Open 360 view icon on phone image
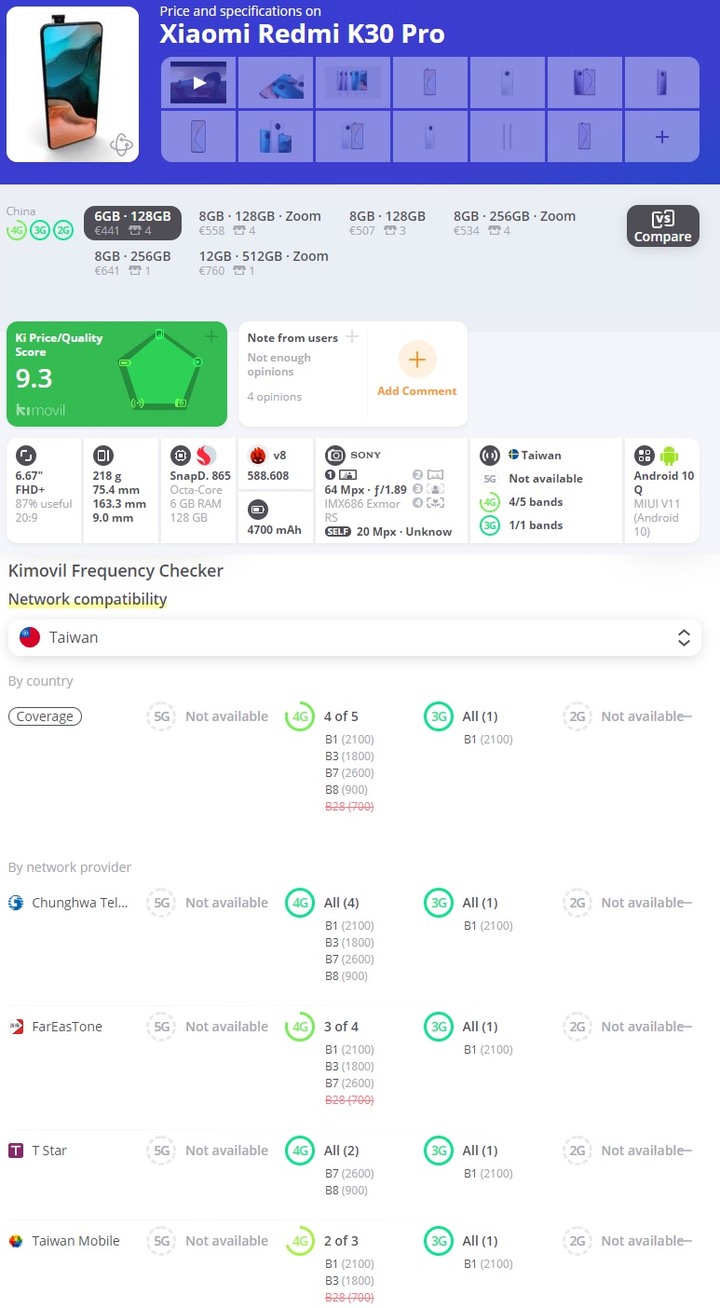720x1308 pixels. coord(121,144)
